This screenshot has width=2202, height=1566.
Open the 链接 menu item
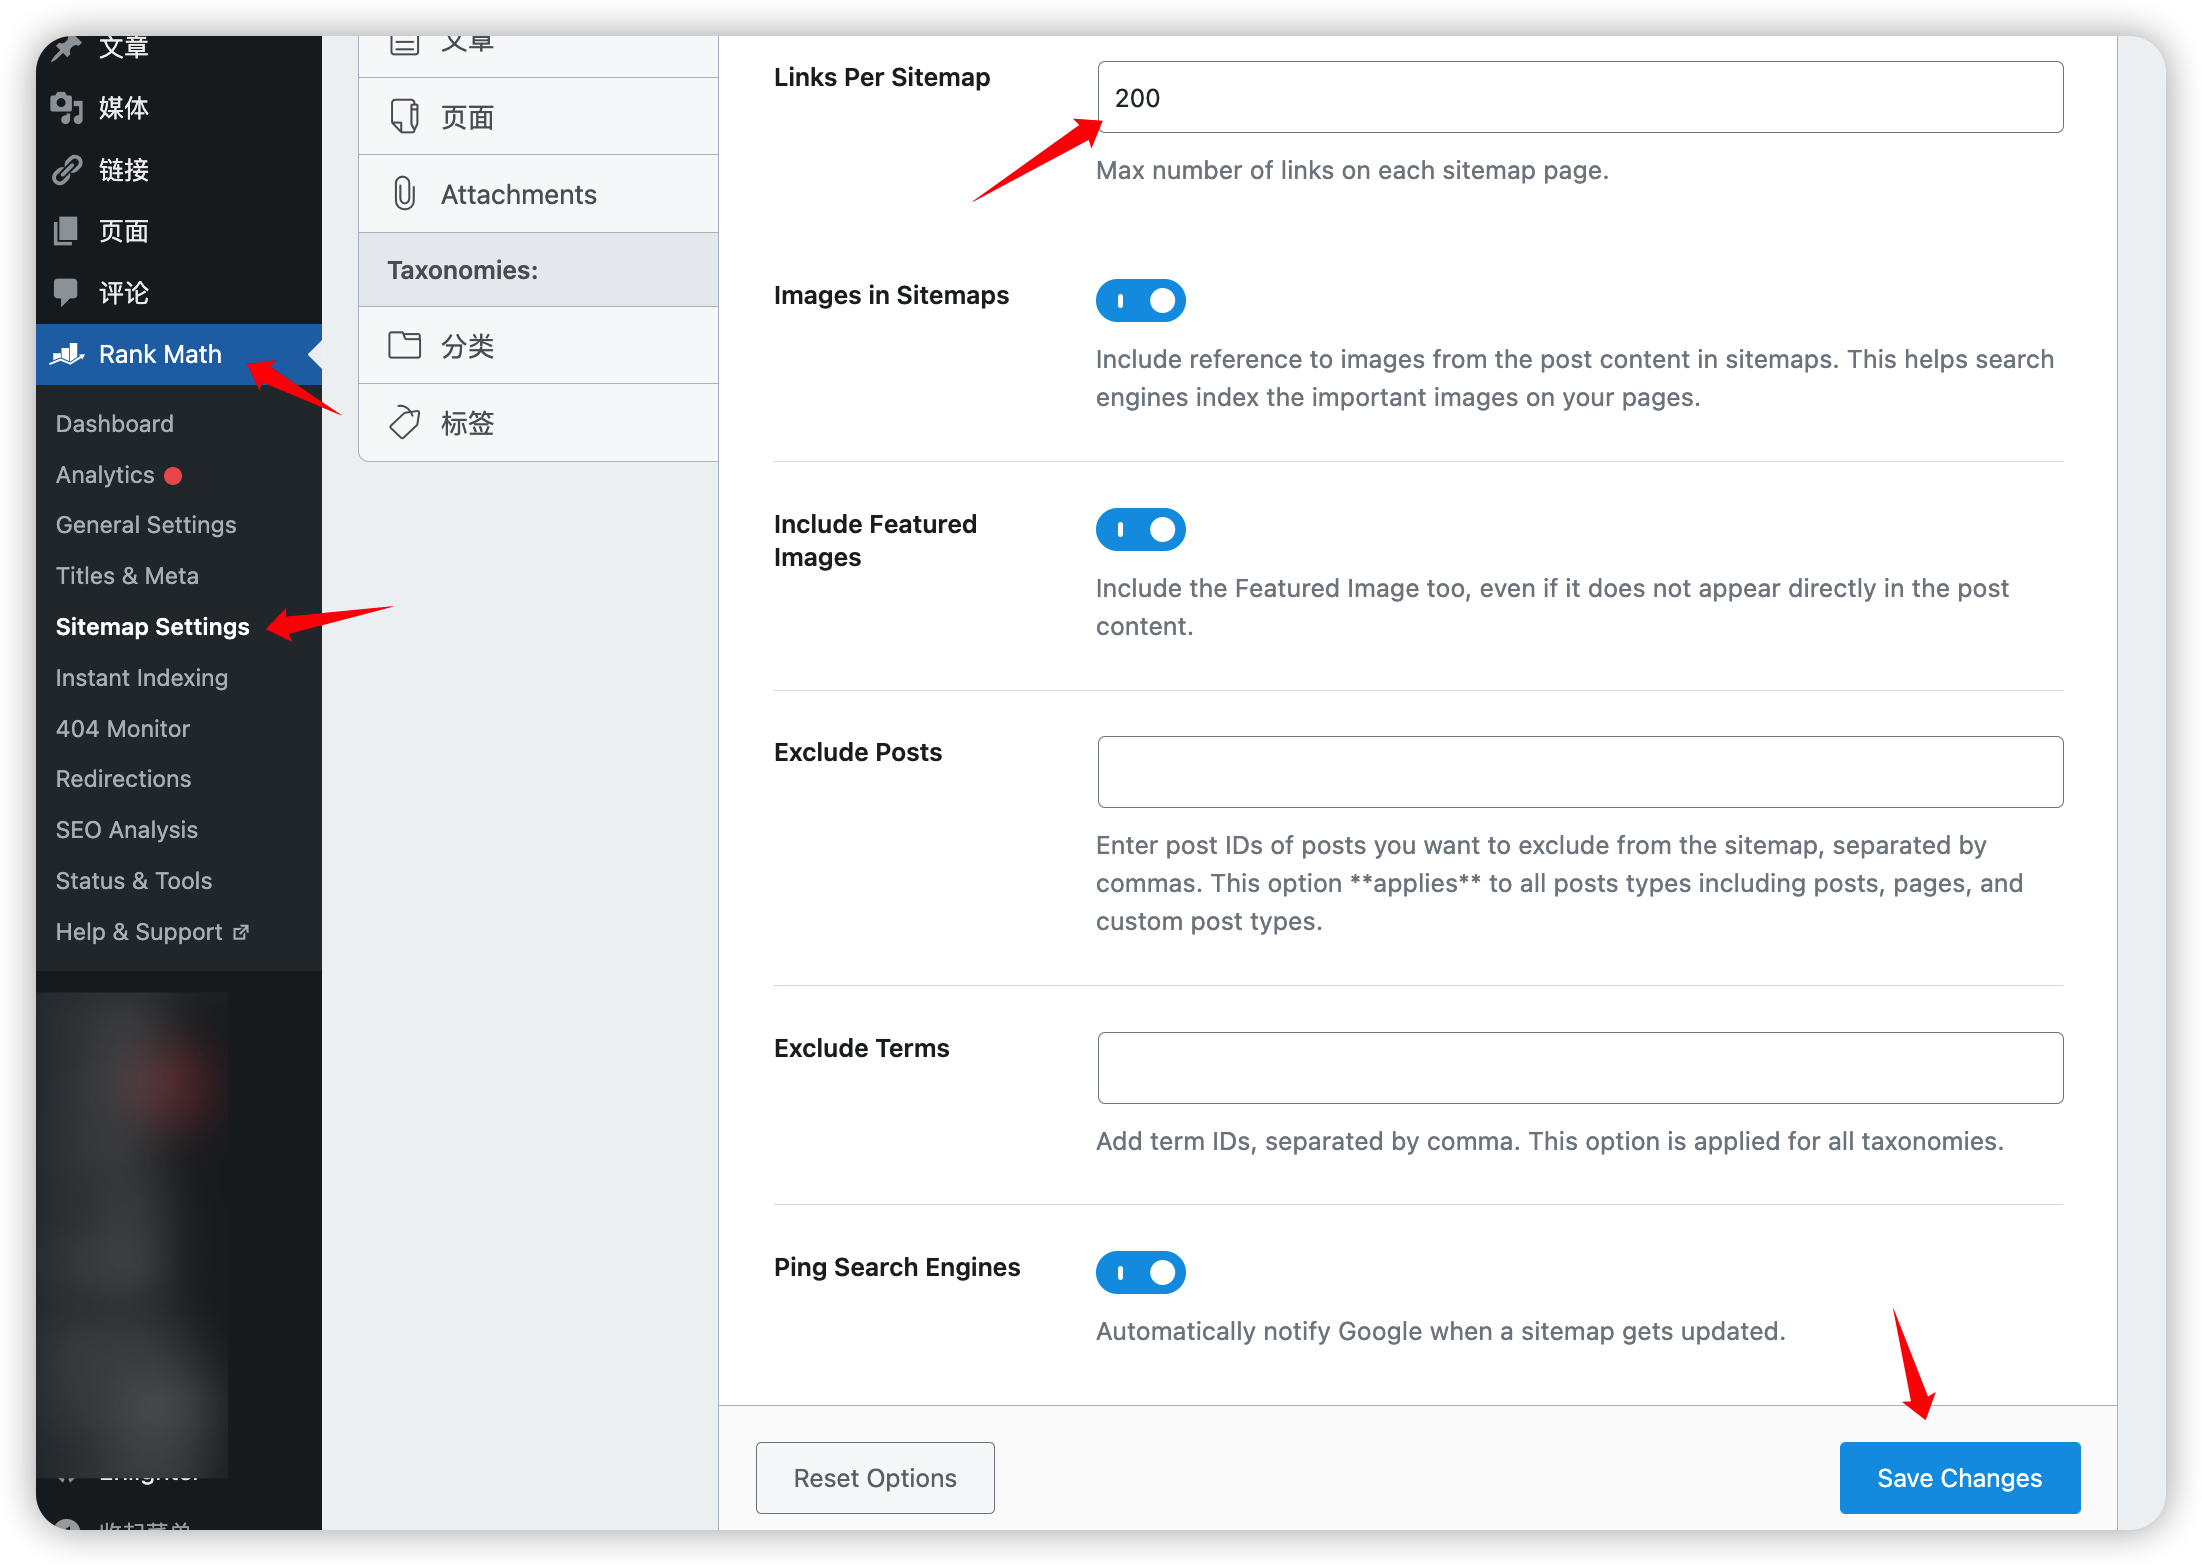click(179, 170)
